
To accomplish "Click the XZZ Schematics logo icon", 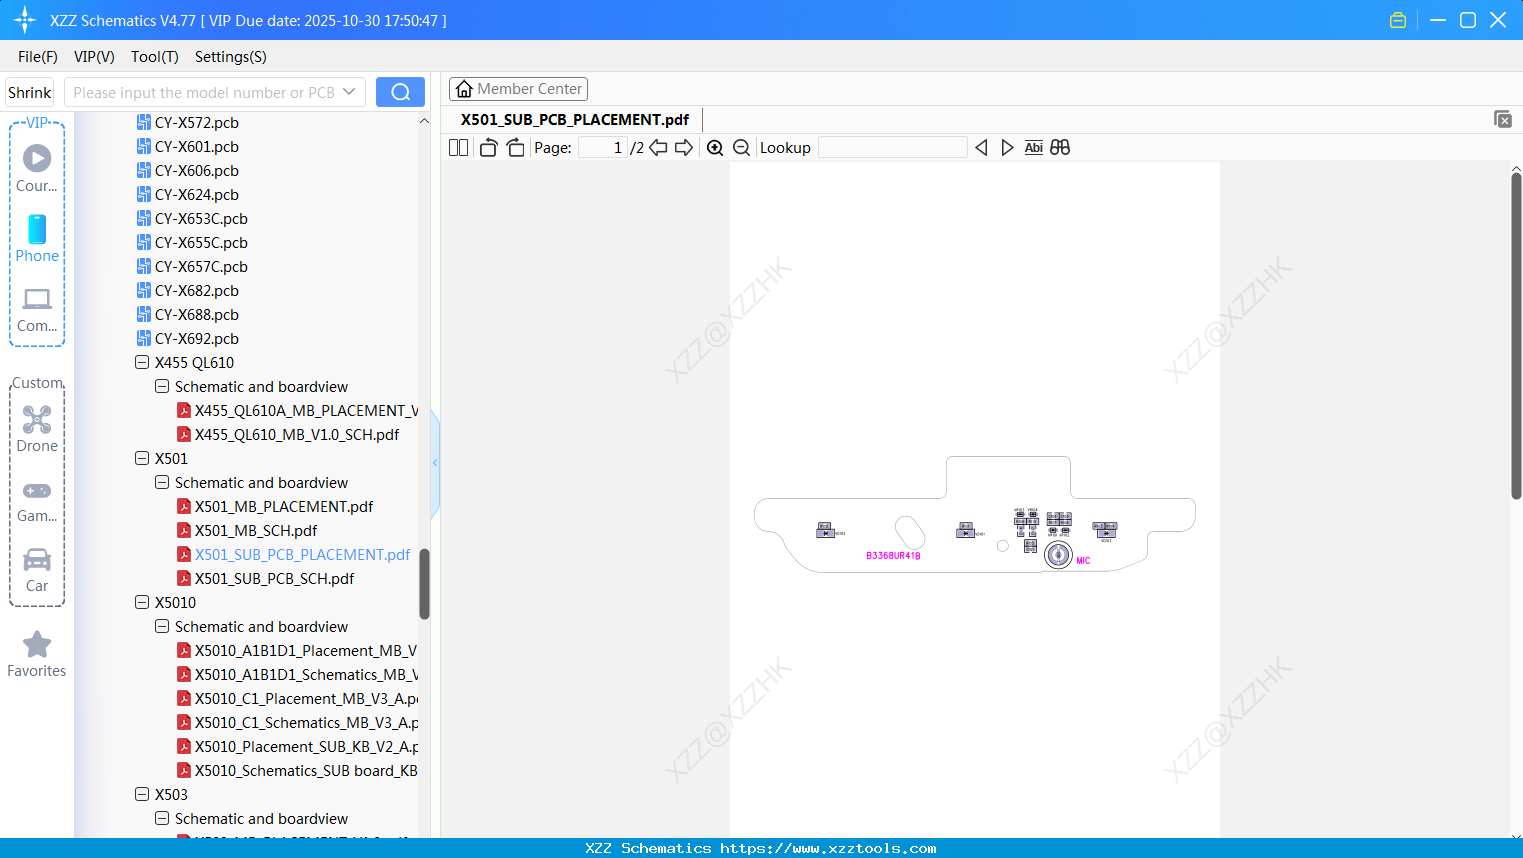I will click(x=25, y=20).
